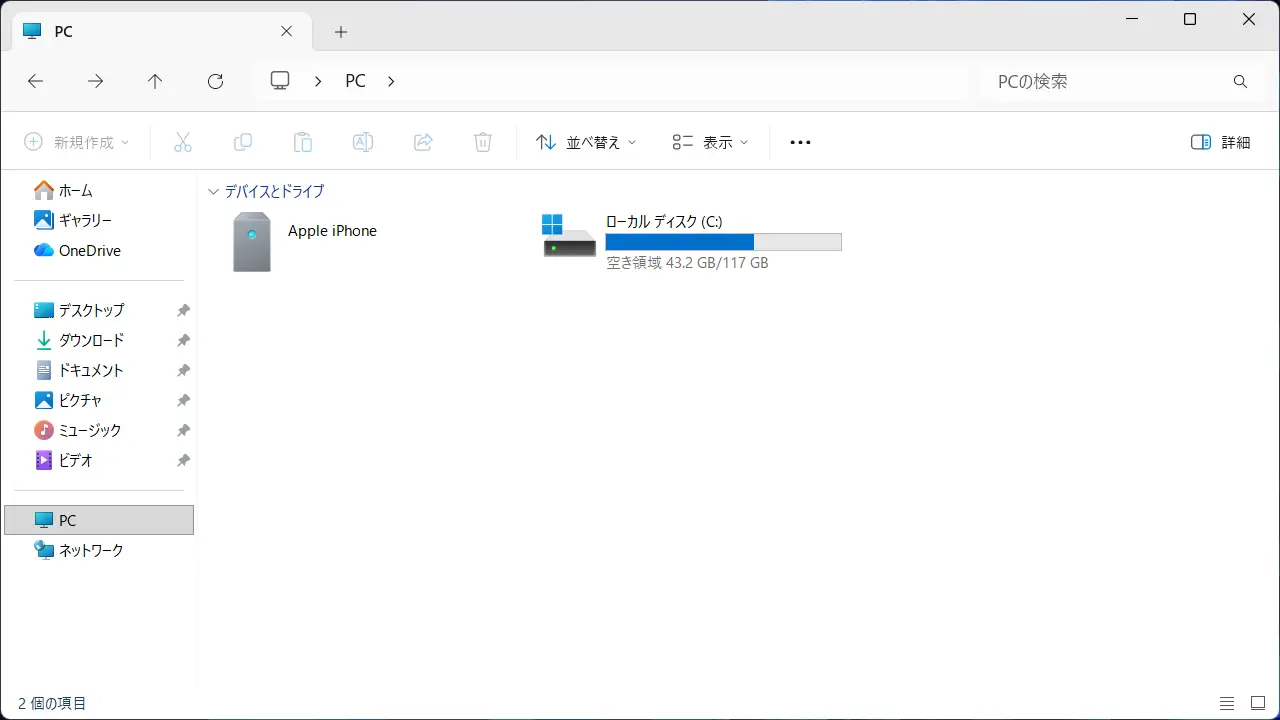Click the Delete trash can icon
Screen dimensions: 1280x720
(x=483, y=142)
